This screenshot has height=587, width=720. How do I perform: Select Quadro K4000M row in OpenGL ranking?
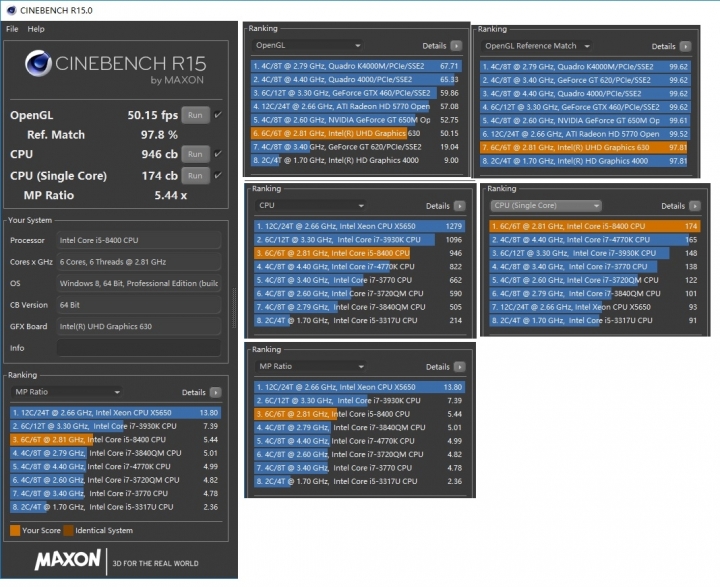356,66
